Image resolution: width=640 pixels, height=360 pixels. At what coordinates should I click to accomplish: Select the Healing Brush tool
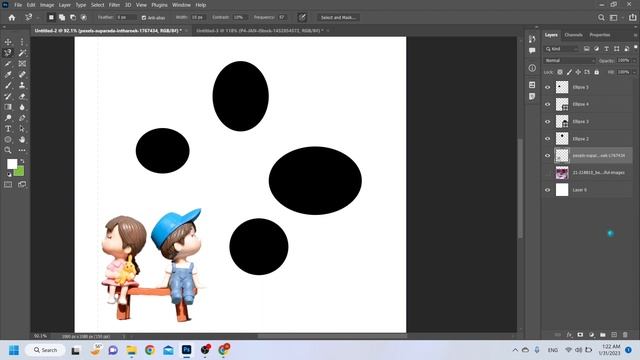pyautogui.click(x=22, y=74)
